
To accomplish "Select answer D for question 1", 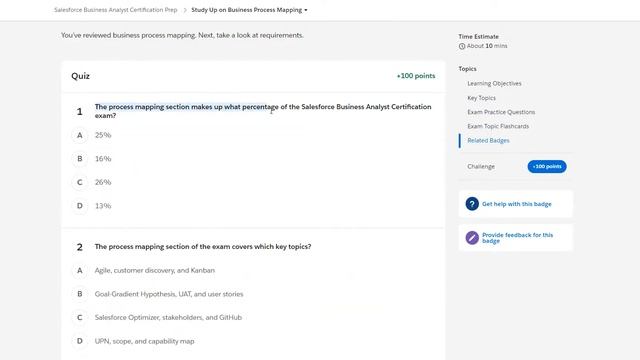I will pos(80,206).
